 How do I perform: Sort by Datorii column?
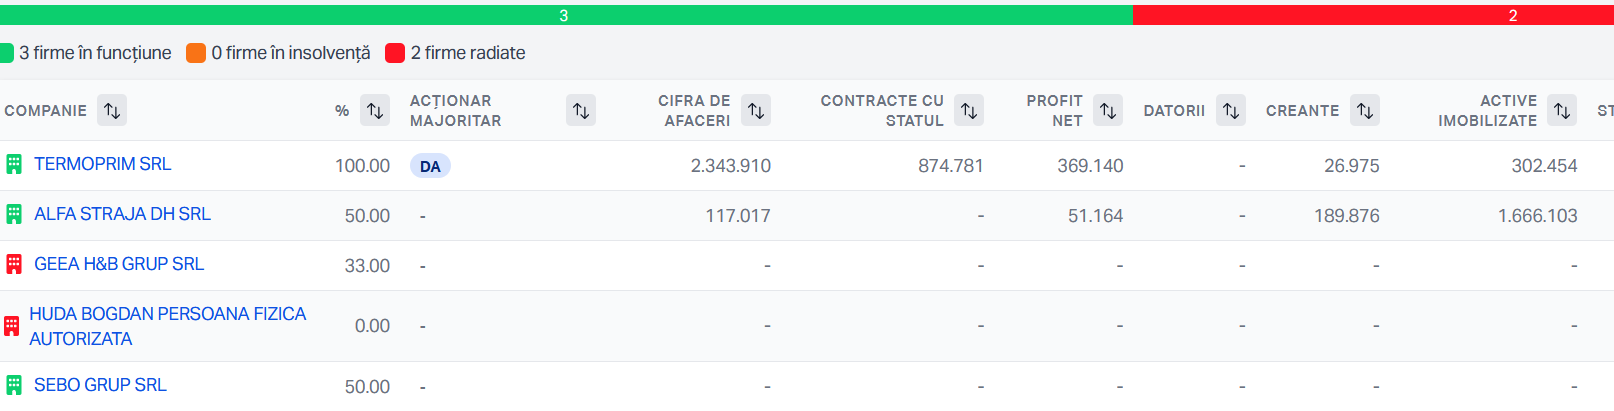click(x=1231, y=111)
